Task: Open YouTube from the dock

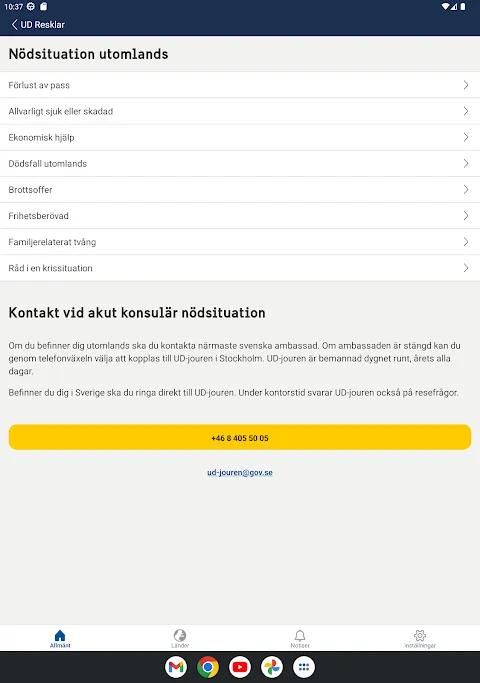Action: pos(240,667)
